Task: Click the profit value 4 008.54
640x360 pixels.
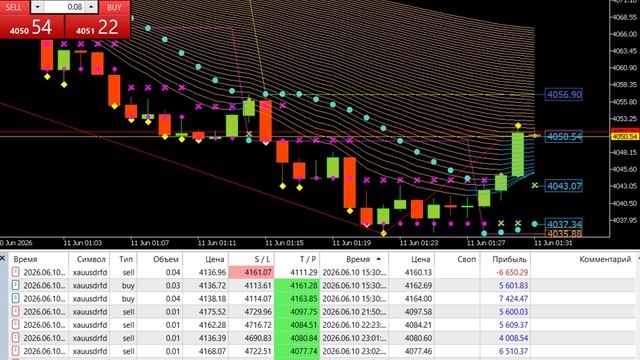Action: pos(513,338)
